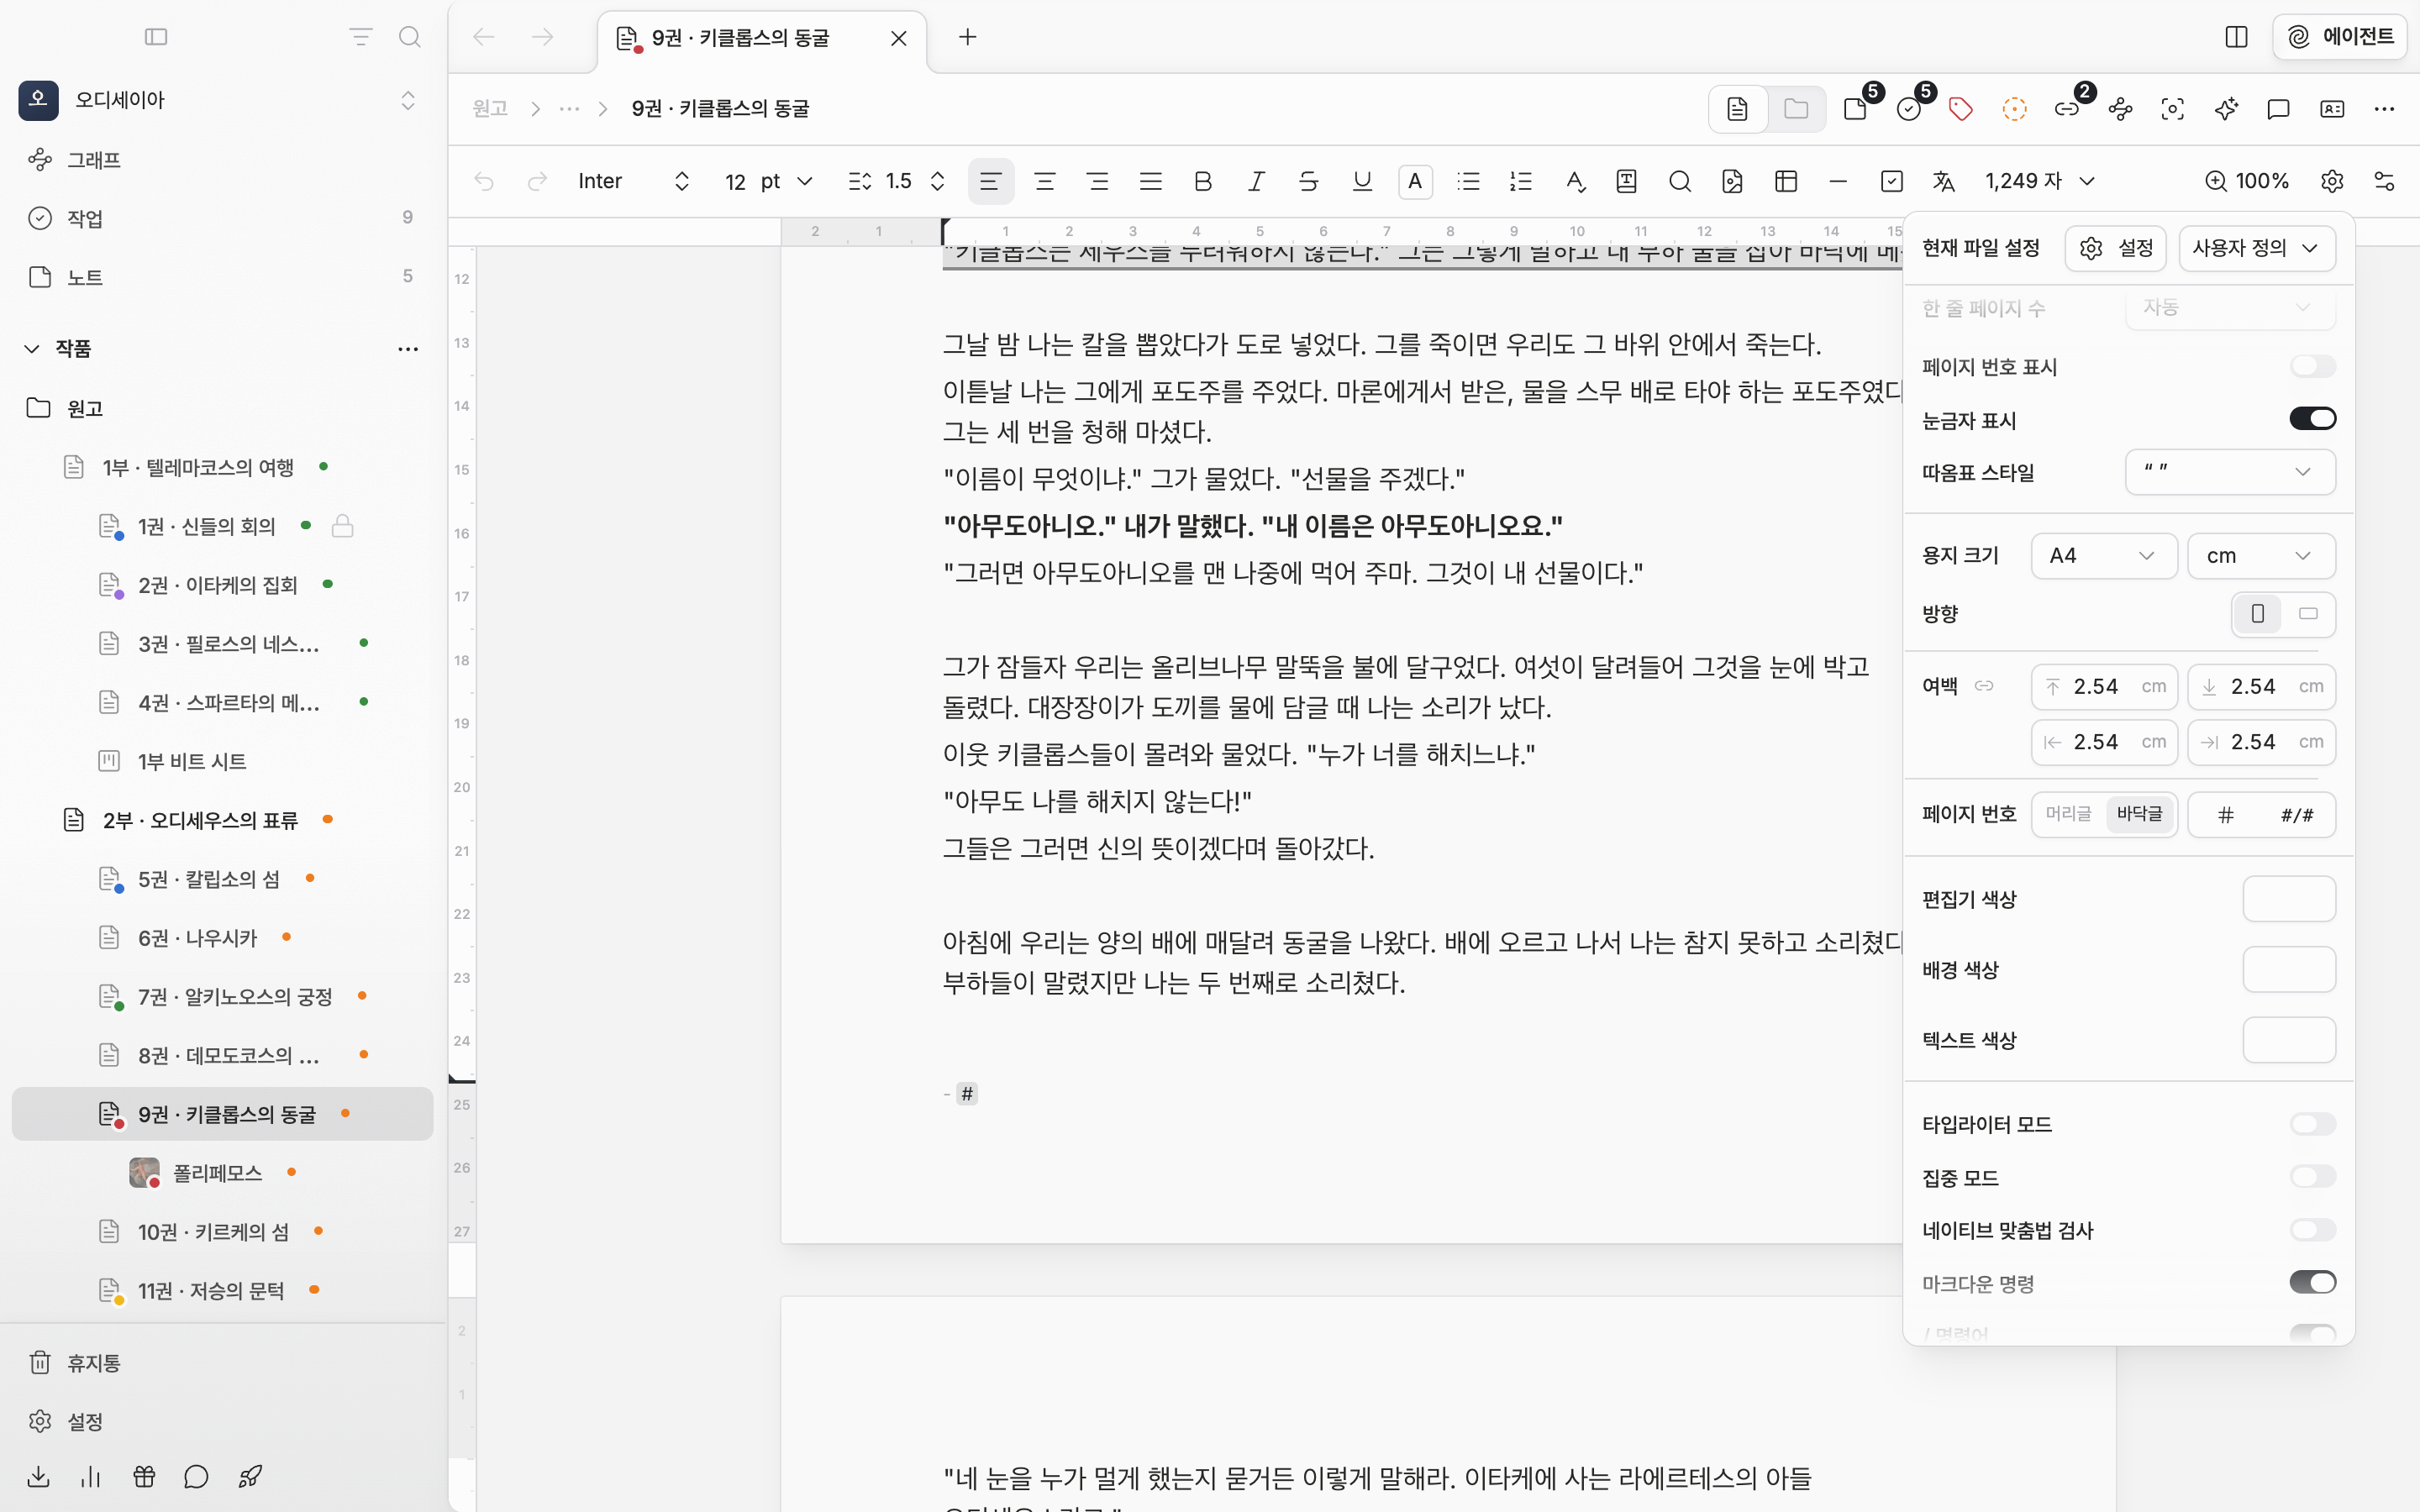
Task: Toggle the sidebar panel icon
Action: (x=156, y=37)
